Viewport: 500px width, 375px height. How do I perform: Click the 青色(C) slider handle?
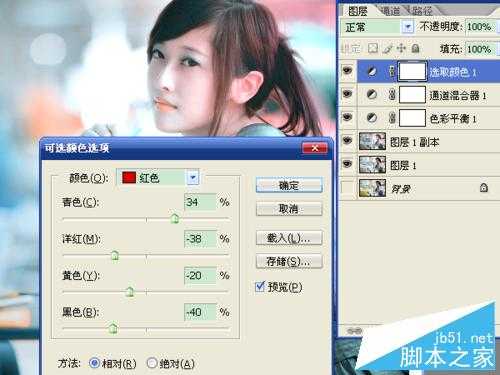(x=175, y=219)
